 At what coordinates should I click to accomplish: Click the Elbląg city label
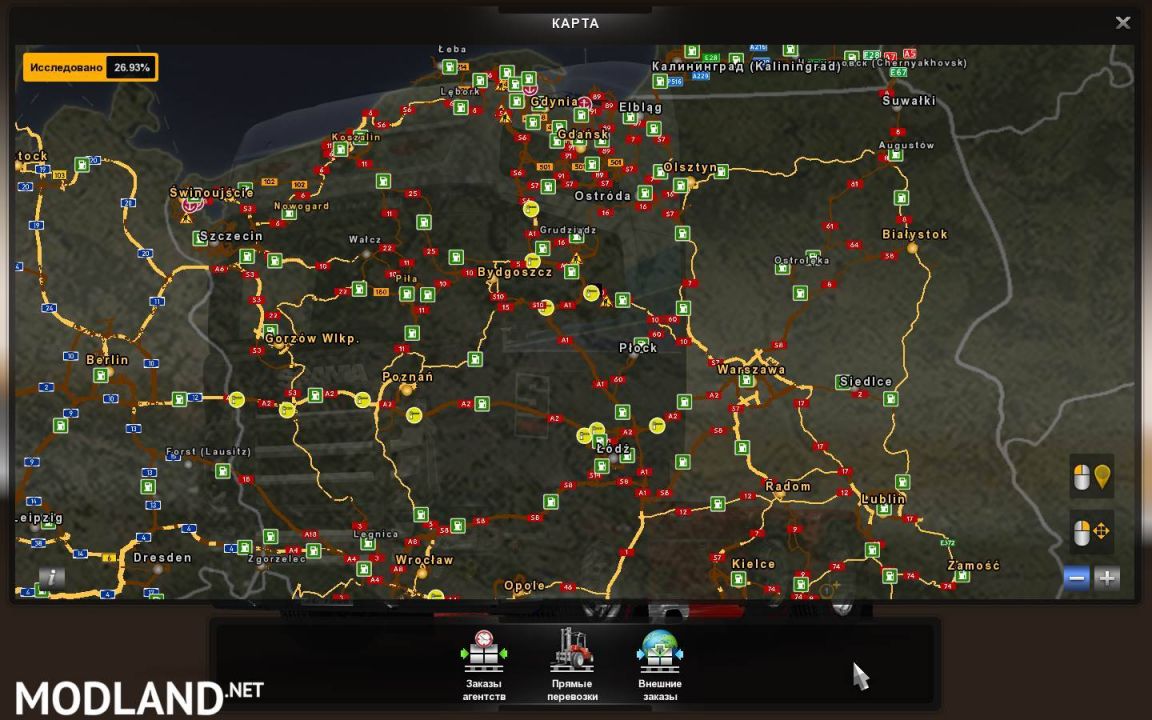coord(640,107)
